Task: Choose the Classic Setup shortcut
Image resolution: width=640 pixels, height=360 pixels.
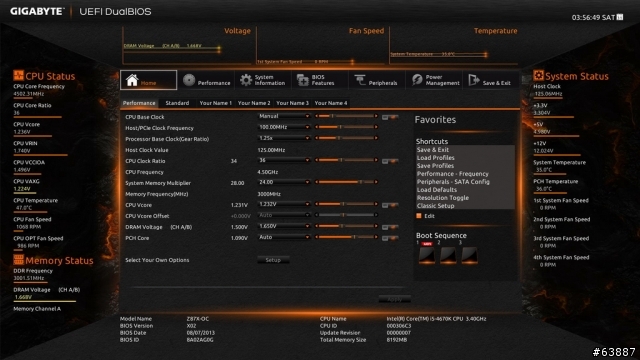Action: (435, 206)
